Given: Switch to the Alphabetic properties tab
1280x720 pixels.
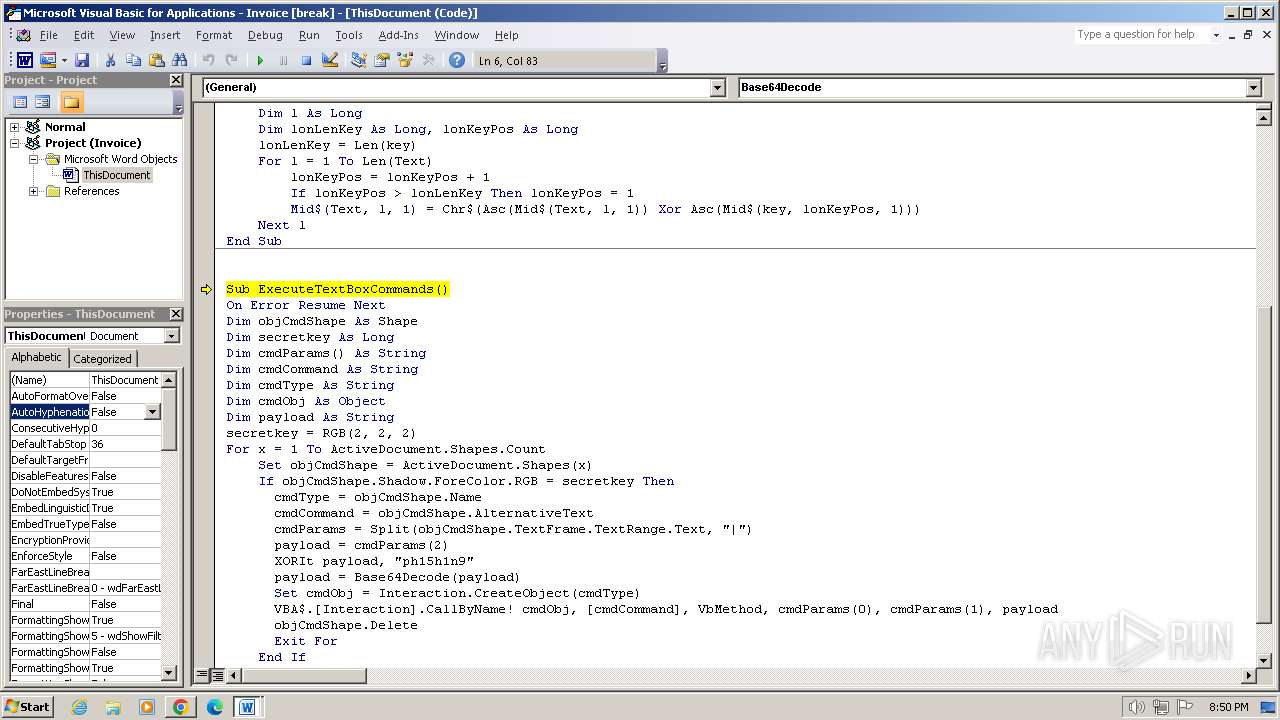Looking at the screenshot, I should point(37,358).
